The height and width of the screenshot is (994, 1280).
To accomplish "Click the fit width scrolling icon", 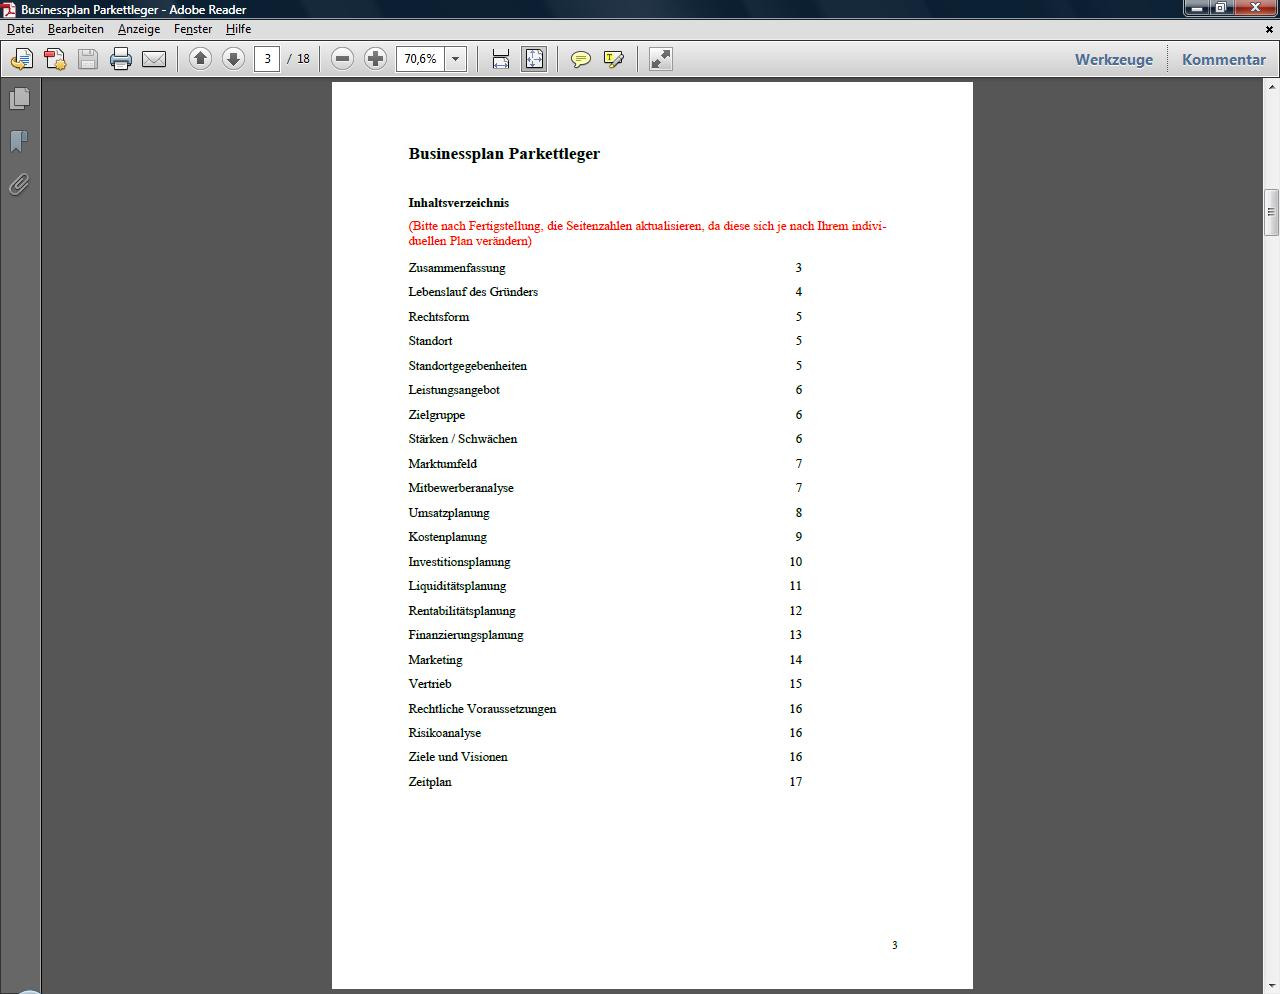I will (x=501, y=59).
